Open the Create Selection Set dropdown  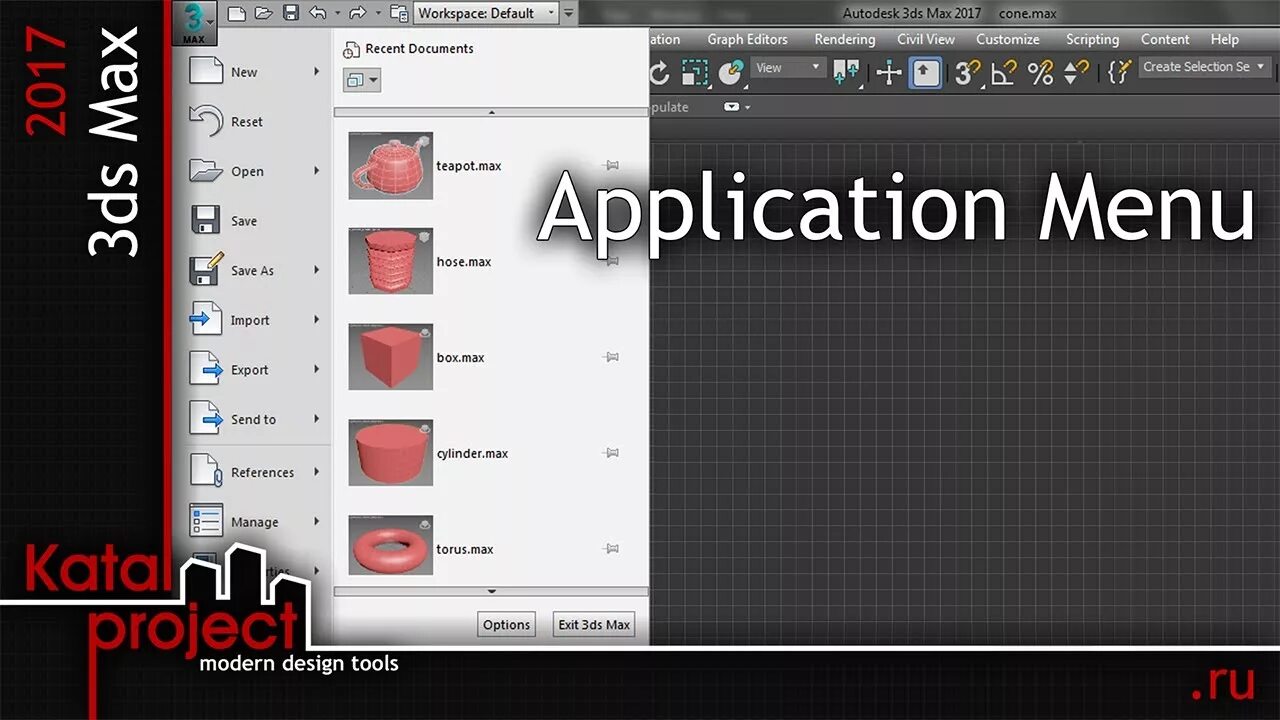coord(1204,67)
